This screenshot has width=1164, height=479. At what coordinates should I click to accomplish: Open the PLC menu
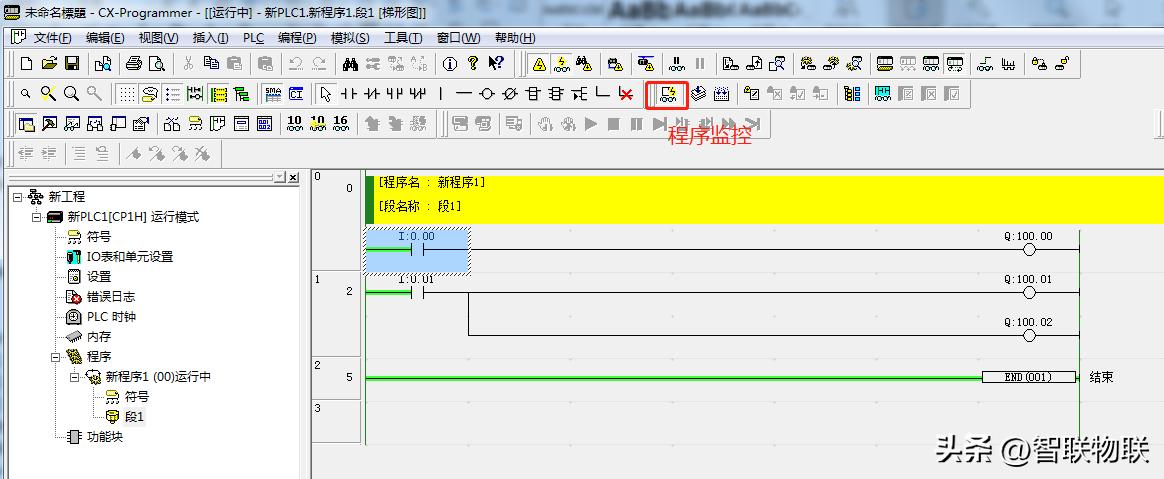[x=253, y=38]
